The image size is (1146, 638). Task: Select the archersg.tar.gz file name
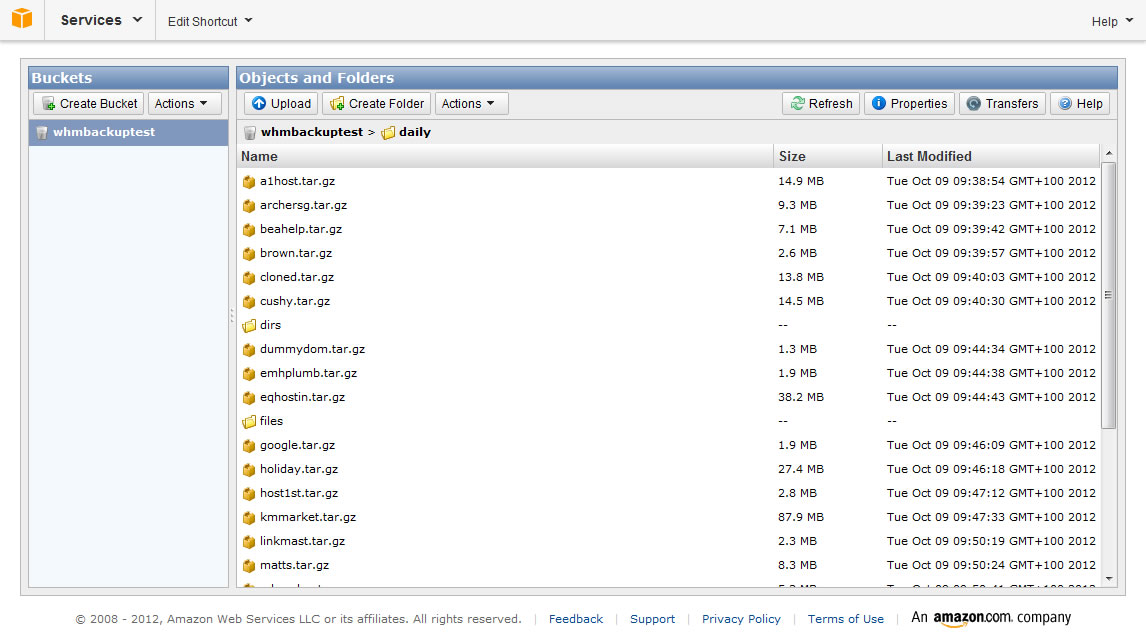pyautogui.click(x=303, y=205)
